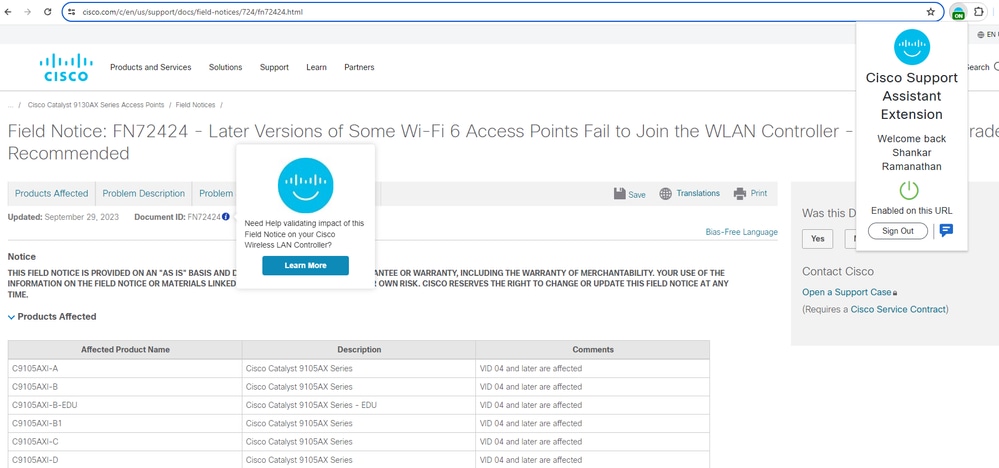Click Cisco Catalyst 9130AX Series breadcrumb
This screenshot has width=999, height=468.
pyautogui.click(x=96, y=105)
